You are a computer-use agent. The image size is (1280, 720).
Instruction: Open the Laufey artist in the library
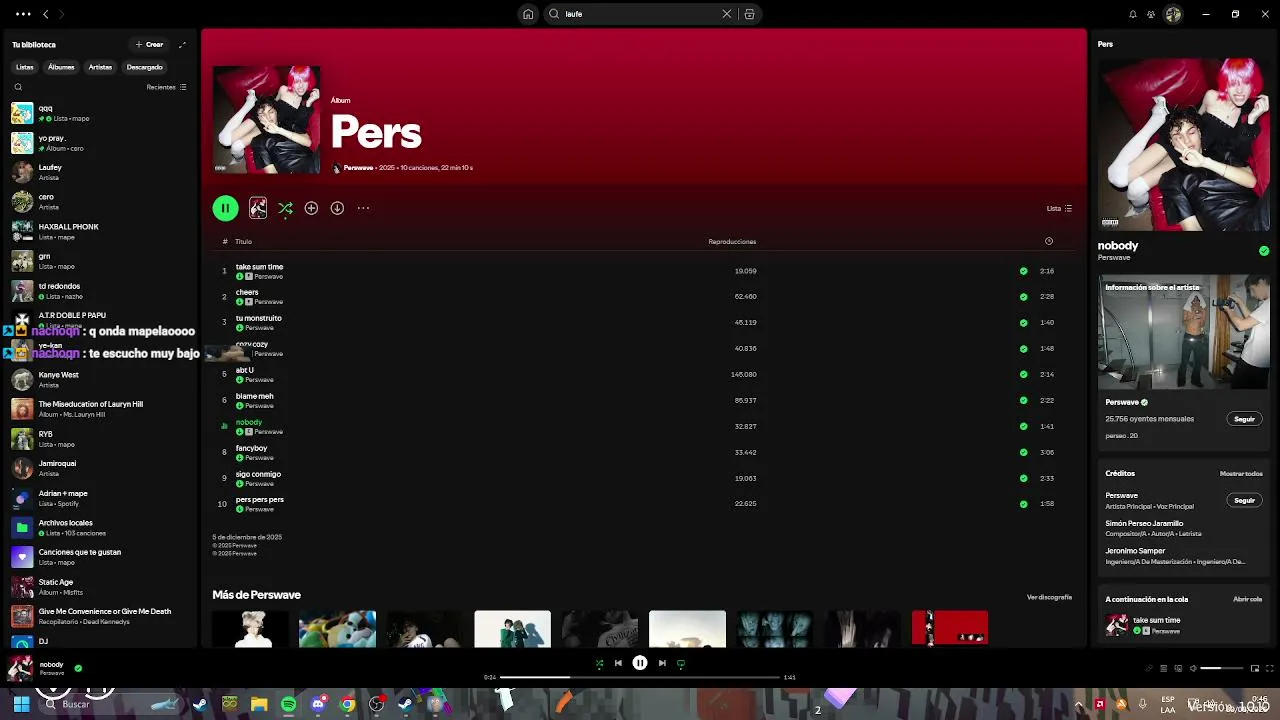click(100, 172)
